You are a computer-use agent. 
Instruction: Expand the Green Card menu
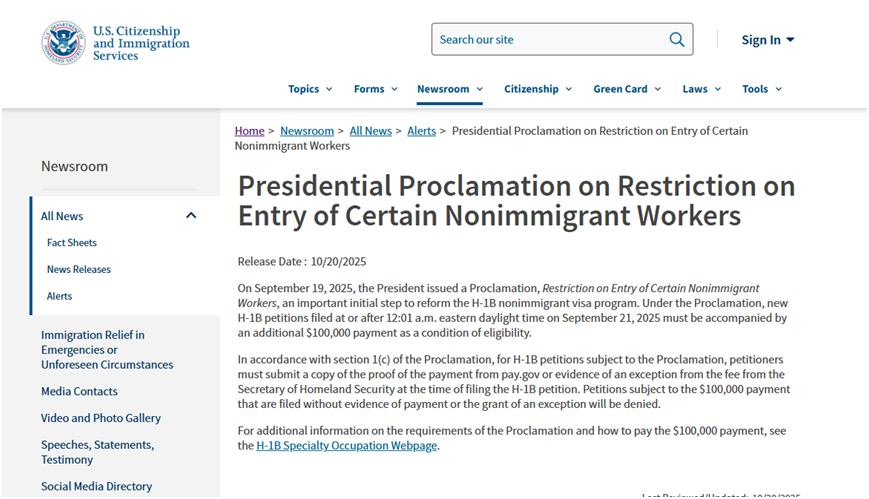click(627, 89)
